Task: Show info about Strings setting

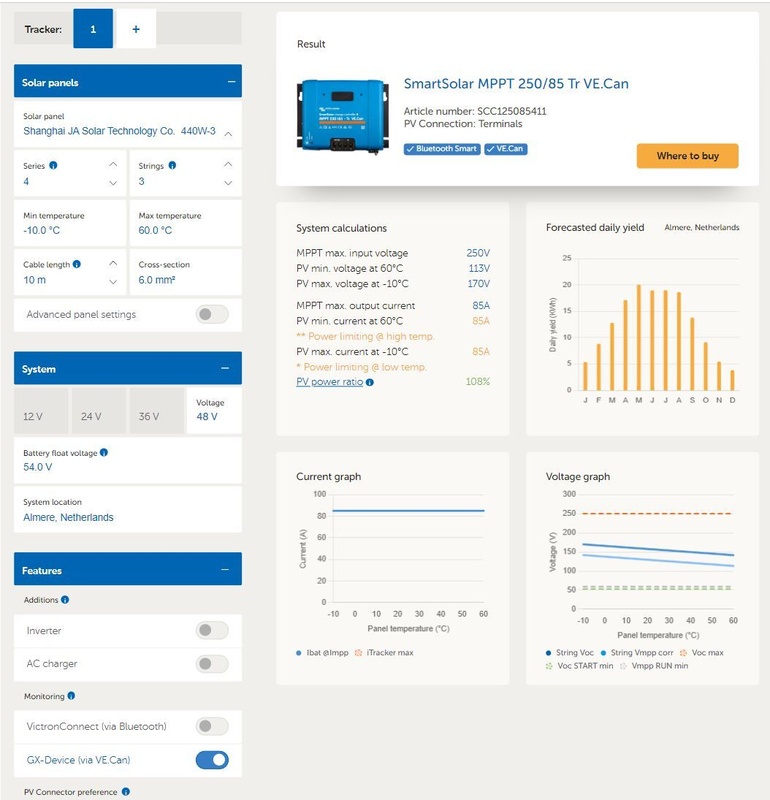Action: pyautogui.click(x=172, y=165)
